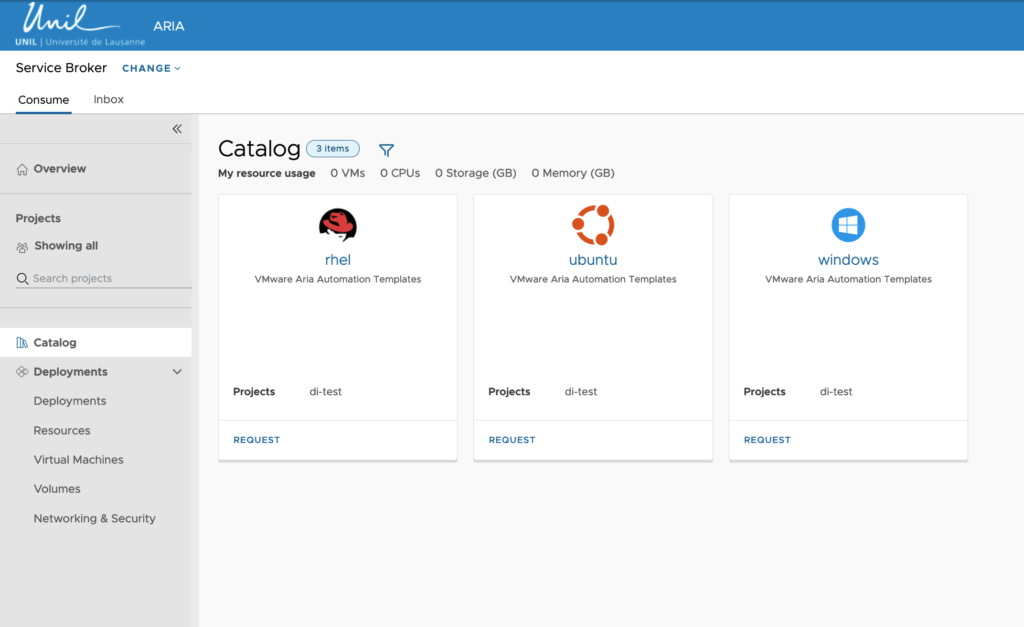This screenshot has height=627, width=1024.
Task: Click the Red Hat rhel logo icon
Action: tap(337, 225)
